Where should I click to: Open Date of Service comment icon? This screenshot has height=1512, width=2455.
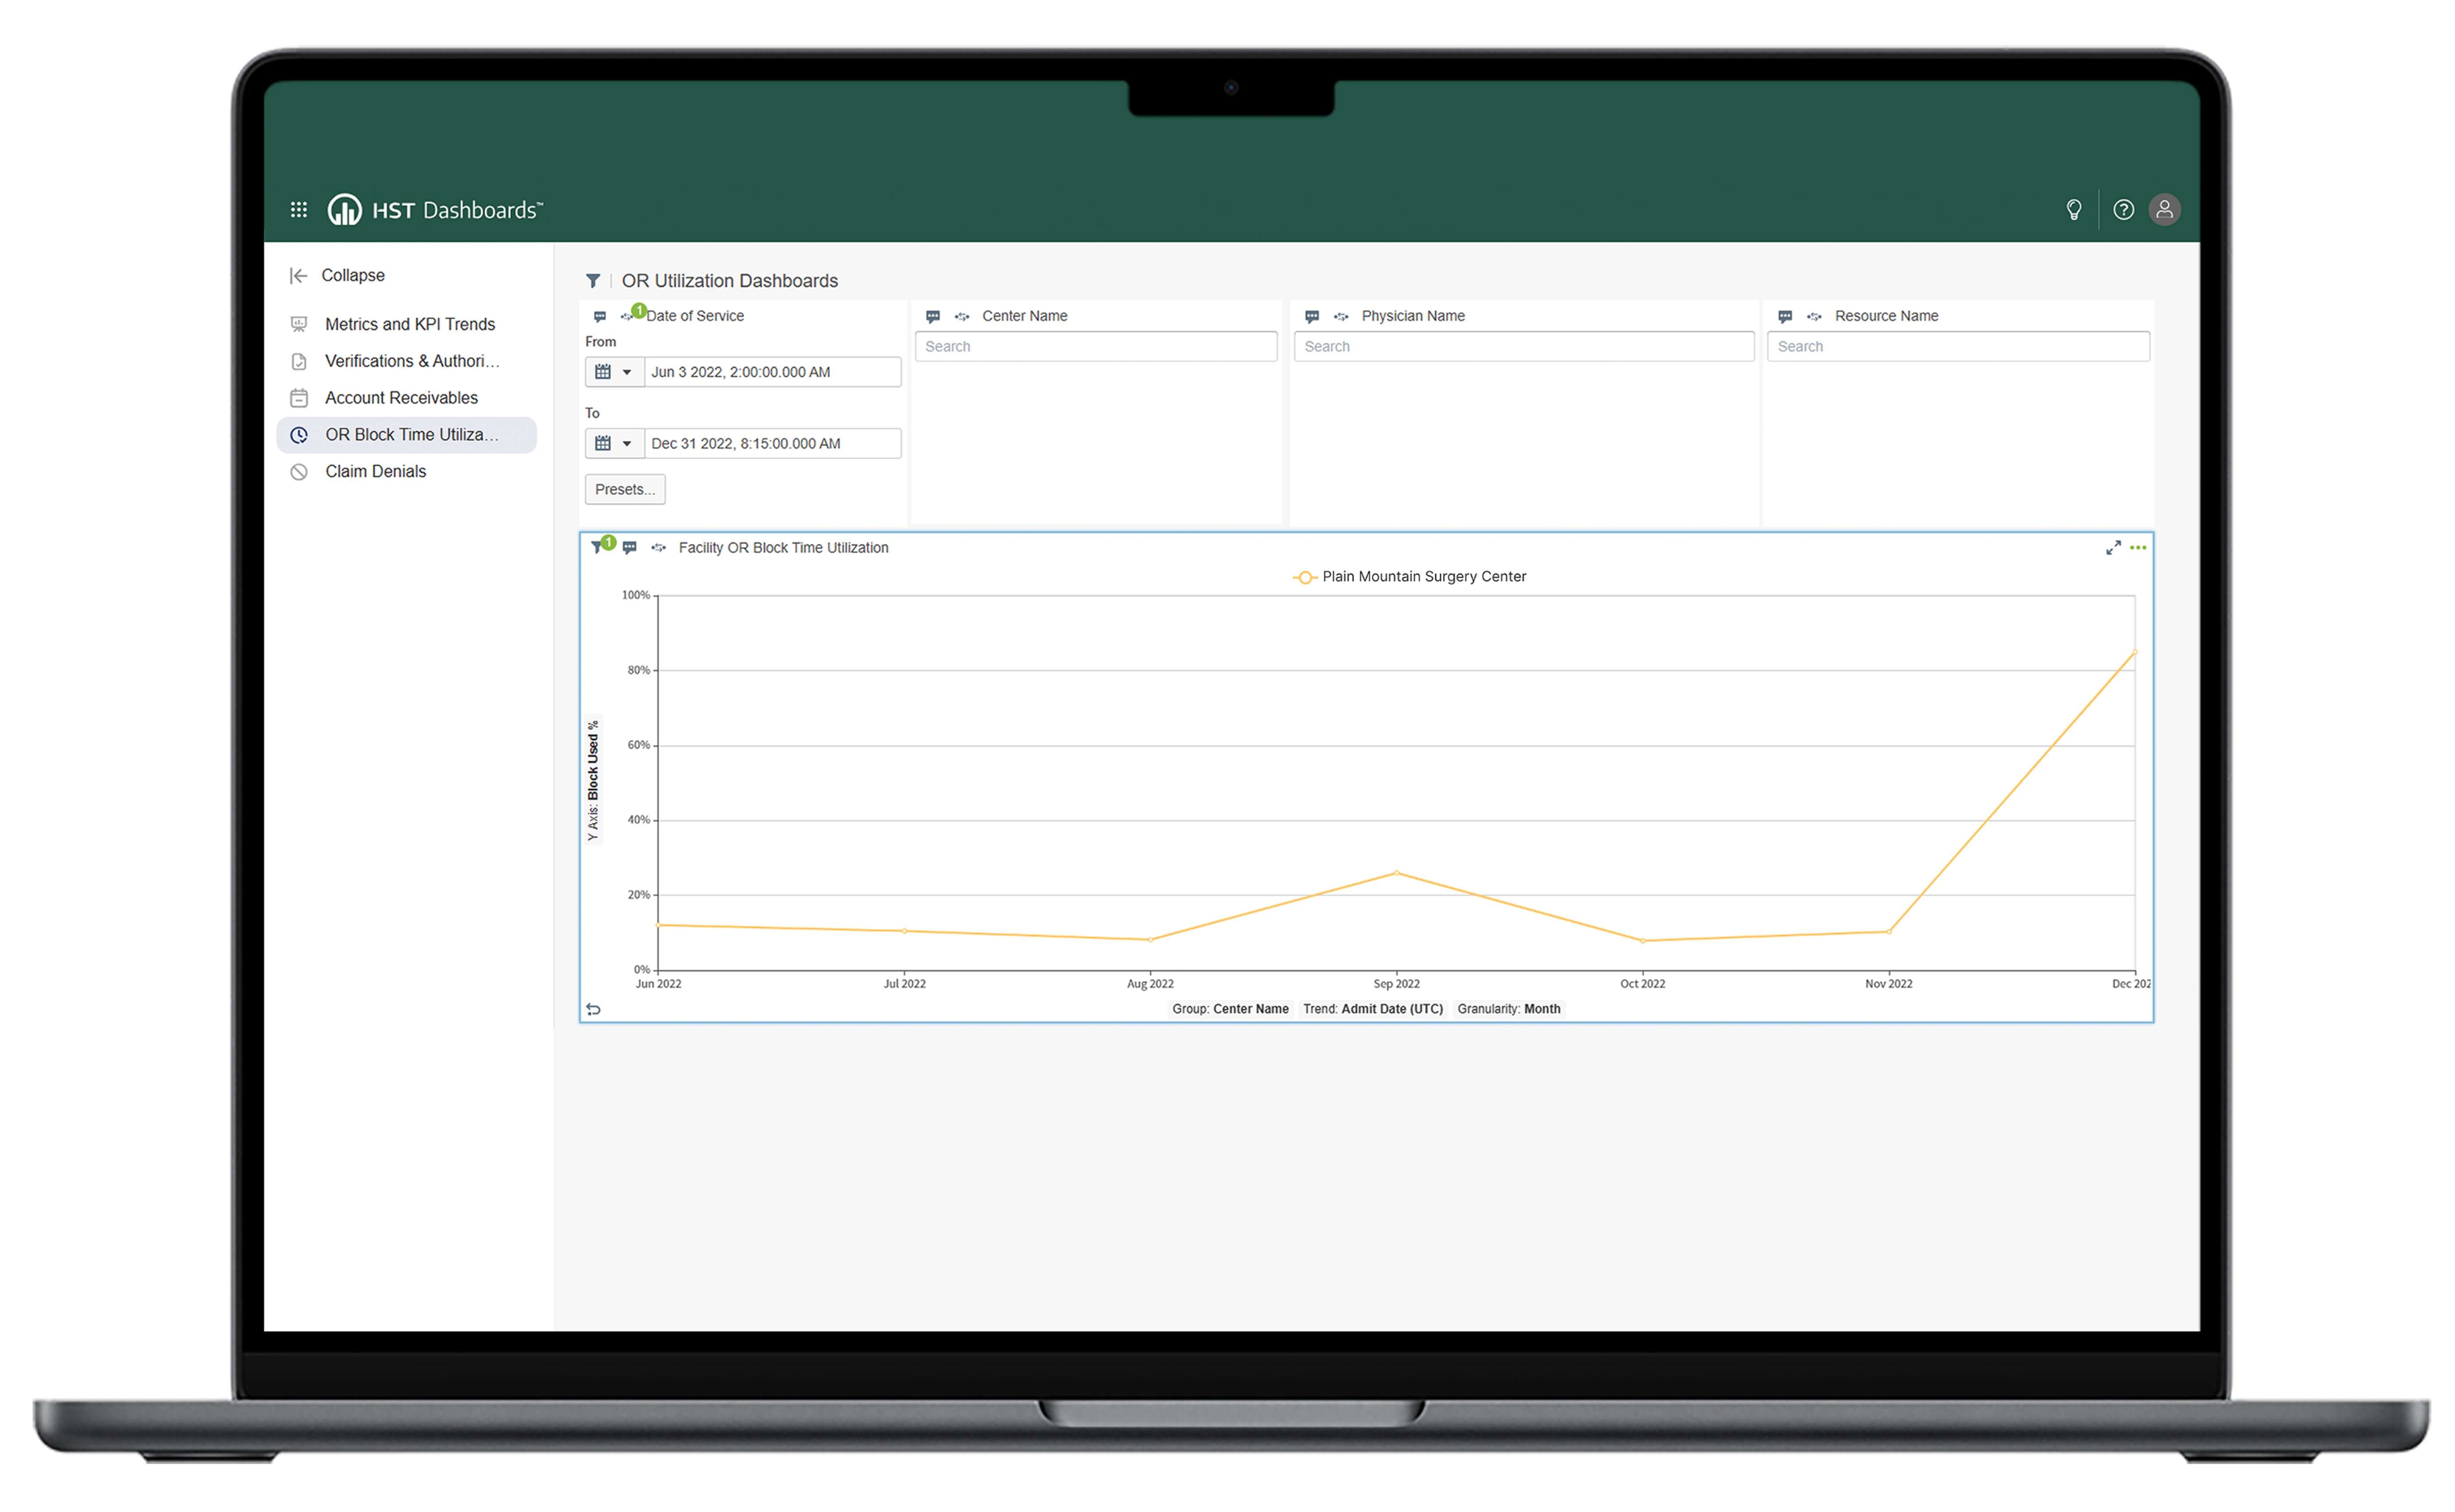tap(599, 316)
